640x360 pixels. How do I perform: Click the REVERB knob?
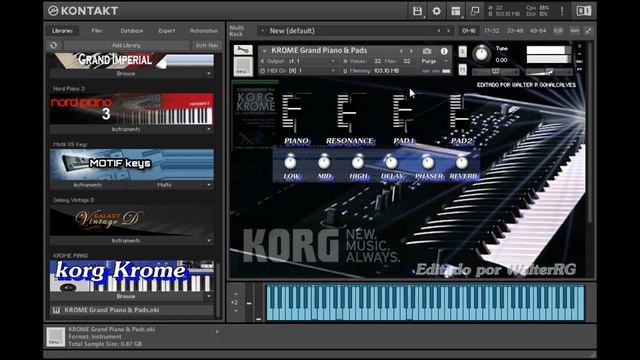(x=462, y=162)
